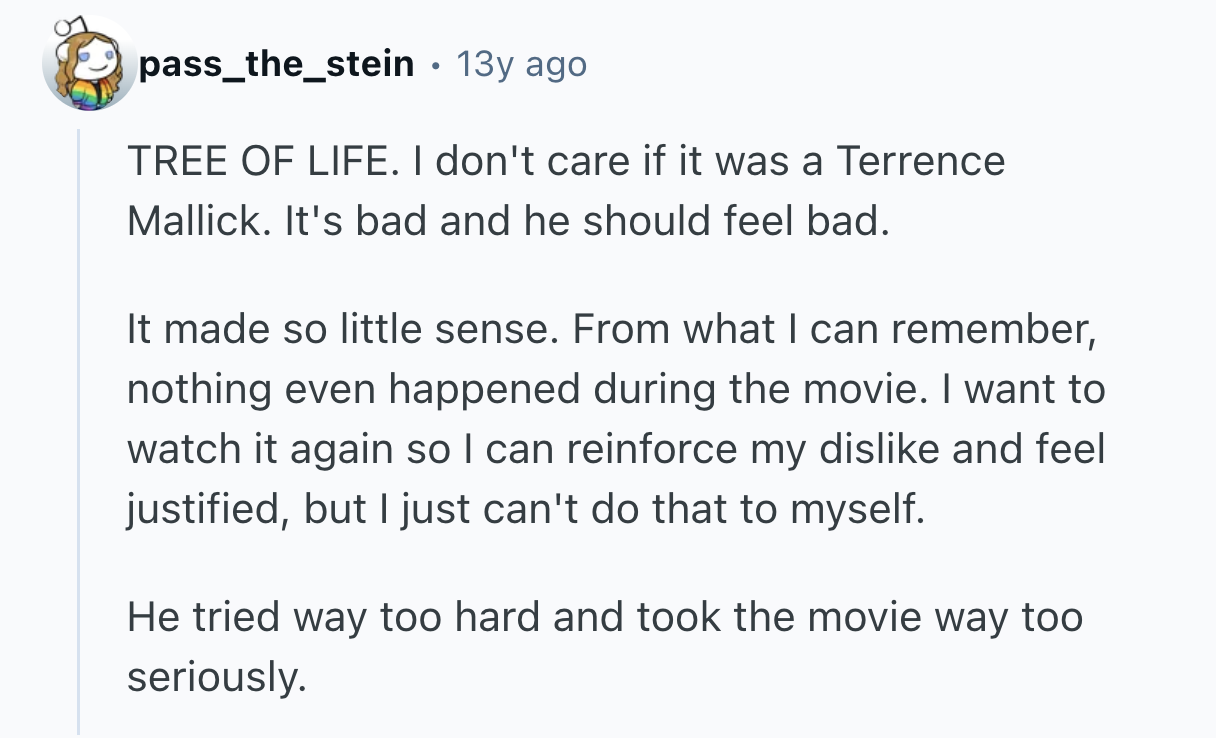Click pass_the_stein's Snoo avatar icon
Image resolution: width=1216 pixels, height=738 pixels.
(x=90, y=64)
